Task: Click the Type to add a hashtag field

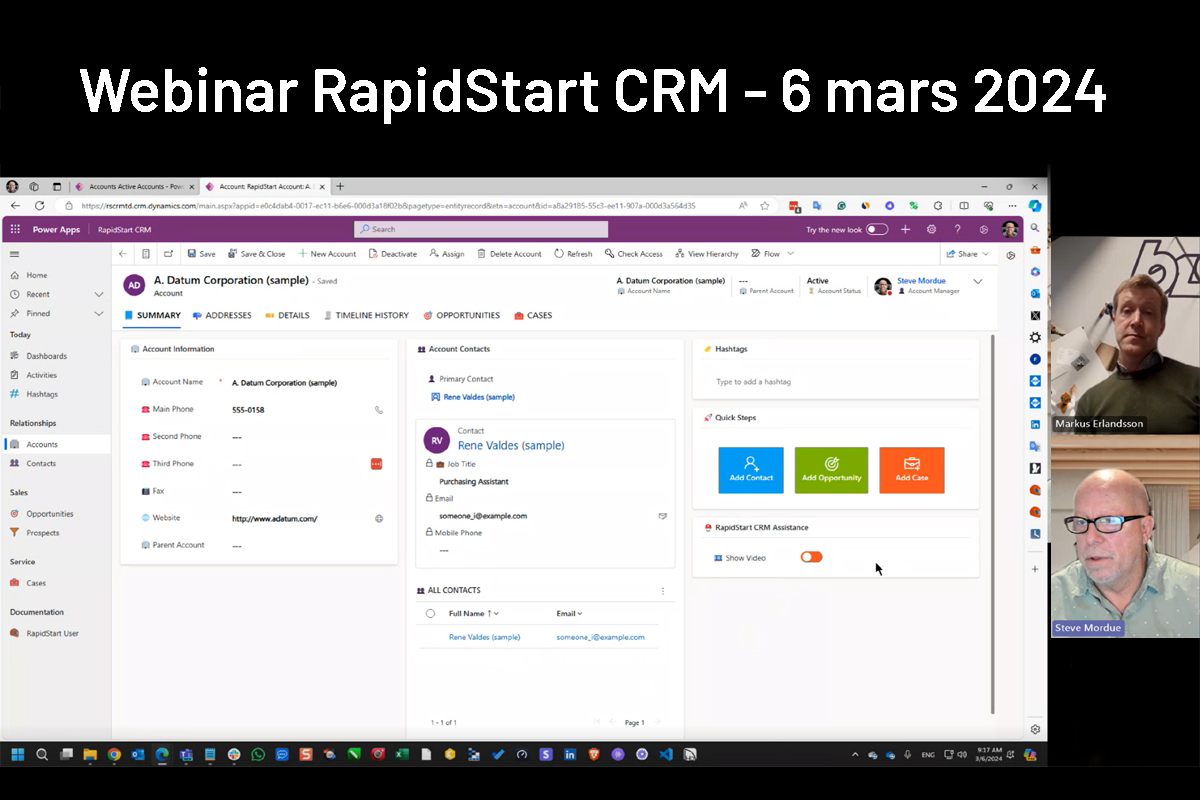Action: (x=835, y=382)
